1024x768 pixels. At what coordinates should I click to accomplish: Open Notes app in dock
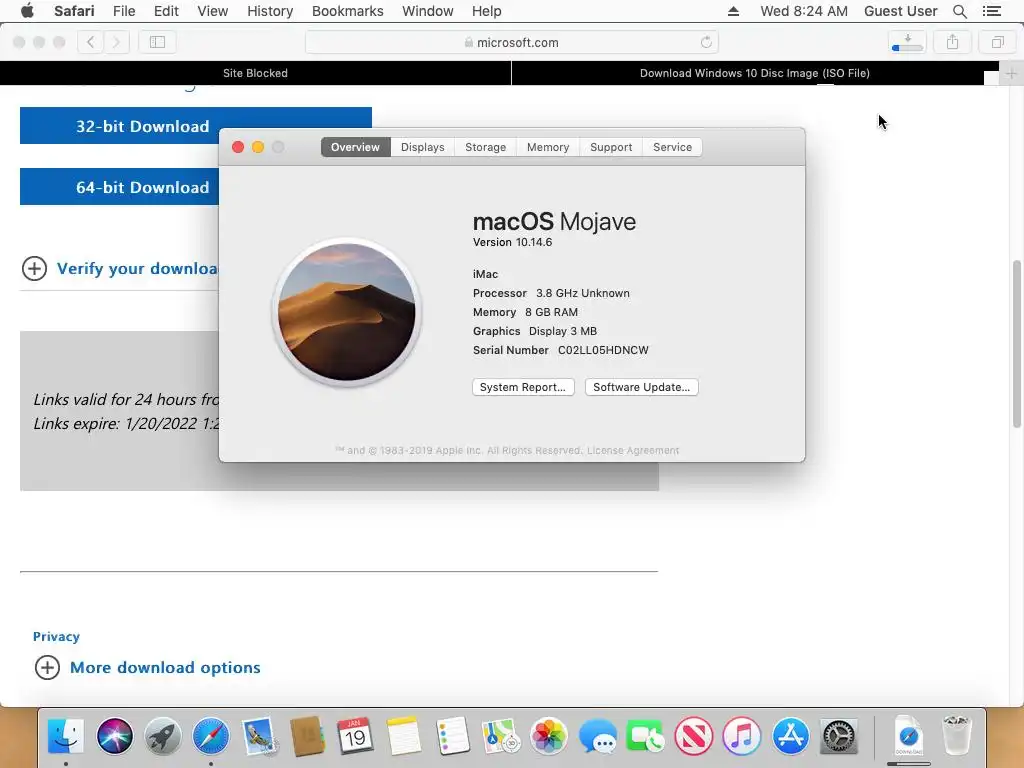(404, 736)
